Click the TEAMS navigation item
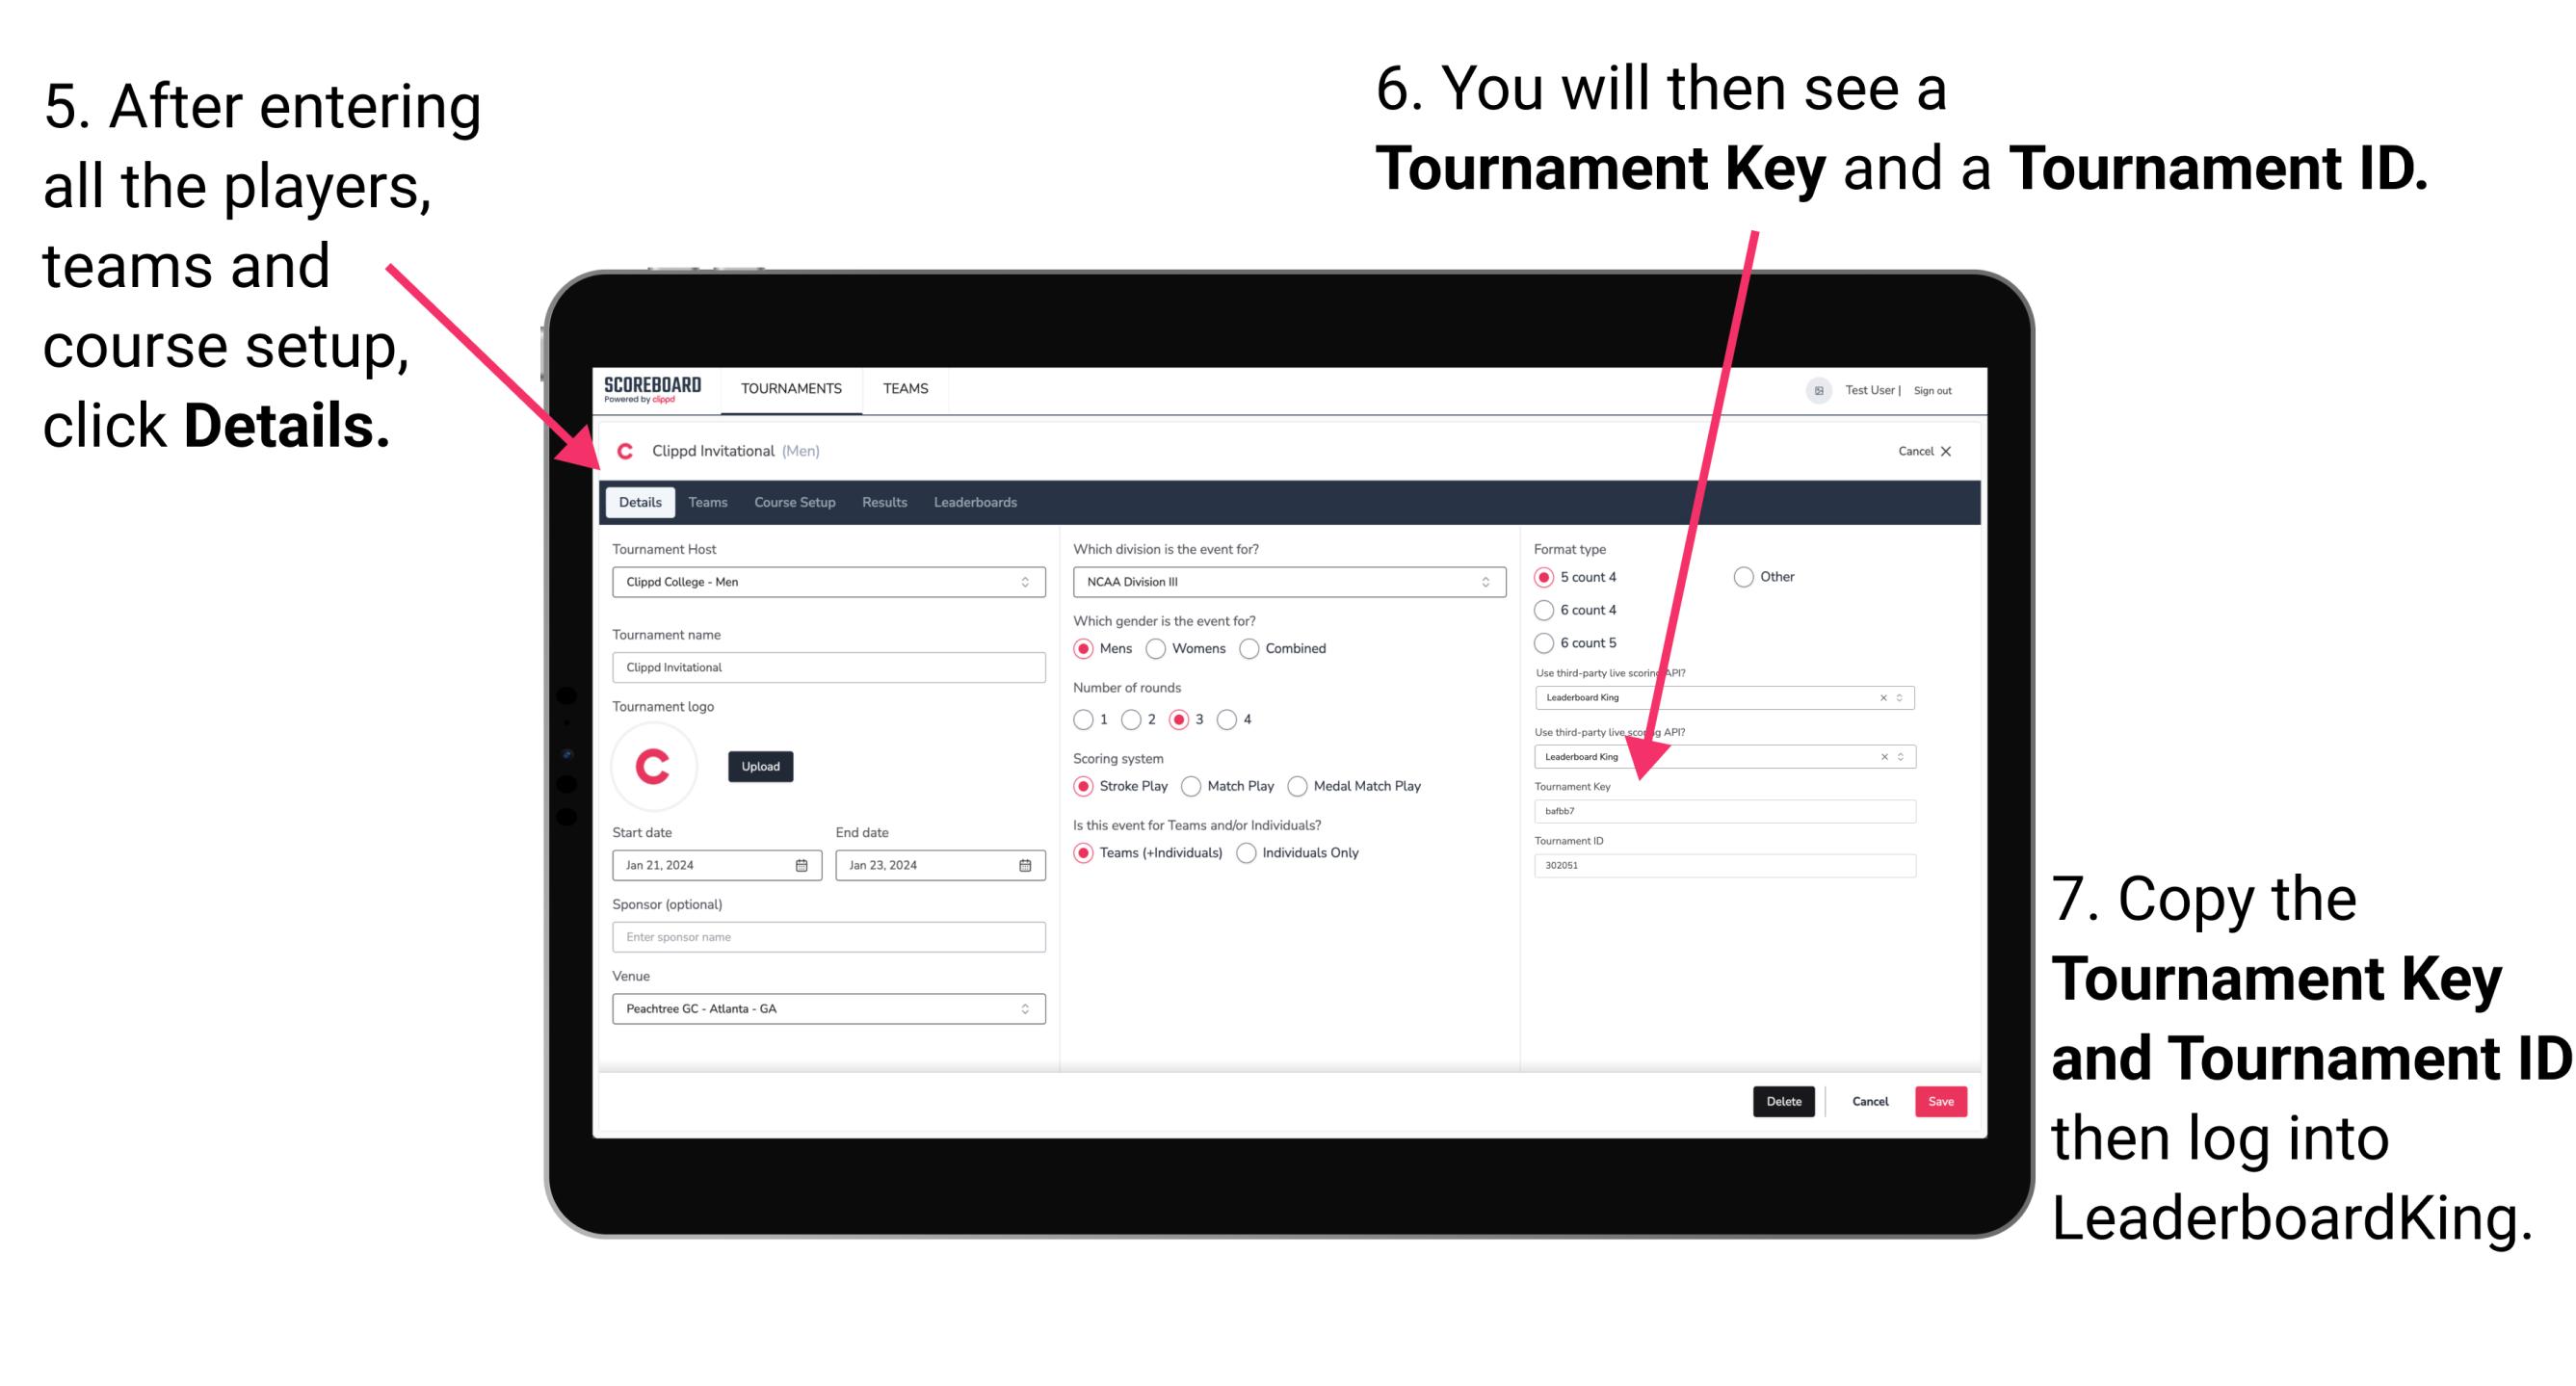 click(905, 389)
